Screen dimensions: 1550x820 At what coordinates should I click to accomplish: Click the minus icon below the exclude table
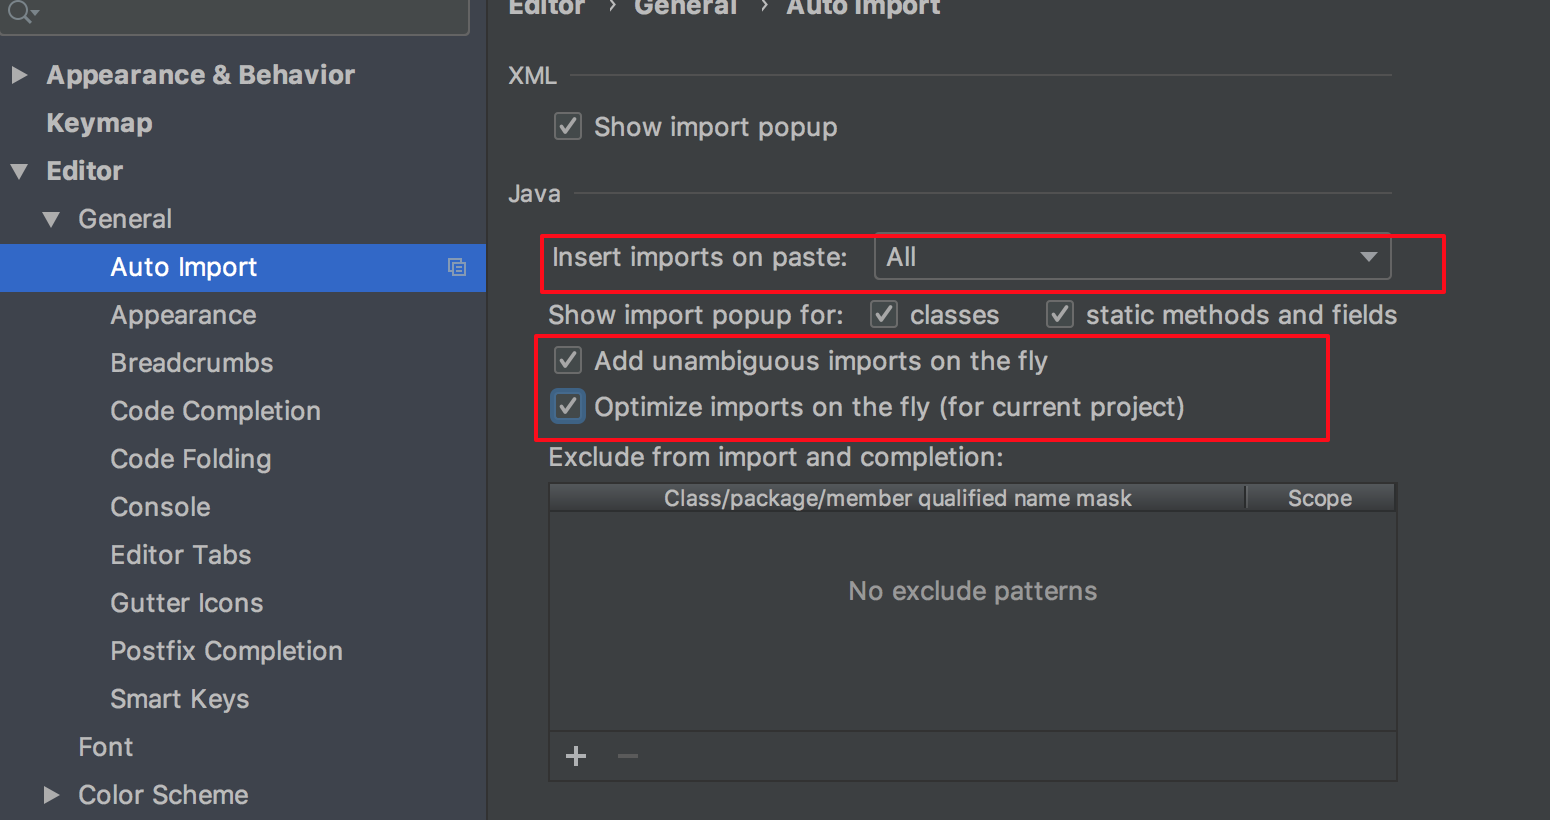pyautogui.click(x=627, y=757)
